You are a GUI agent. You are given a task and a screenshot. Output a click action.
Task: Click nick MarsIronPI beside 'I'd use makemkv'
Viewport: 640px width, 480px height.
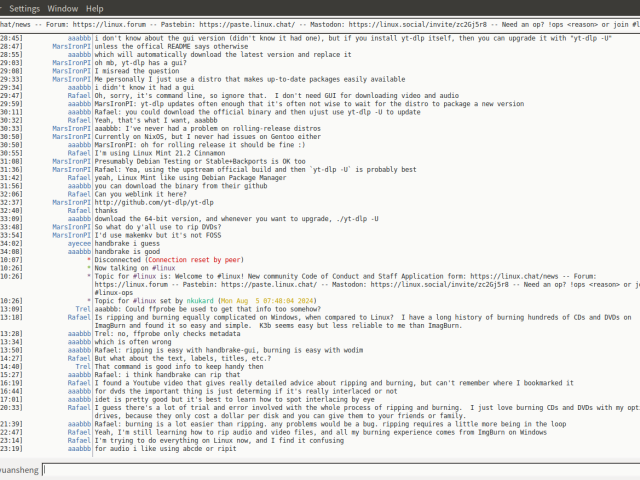[x=71, y=235]
